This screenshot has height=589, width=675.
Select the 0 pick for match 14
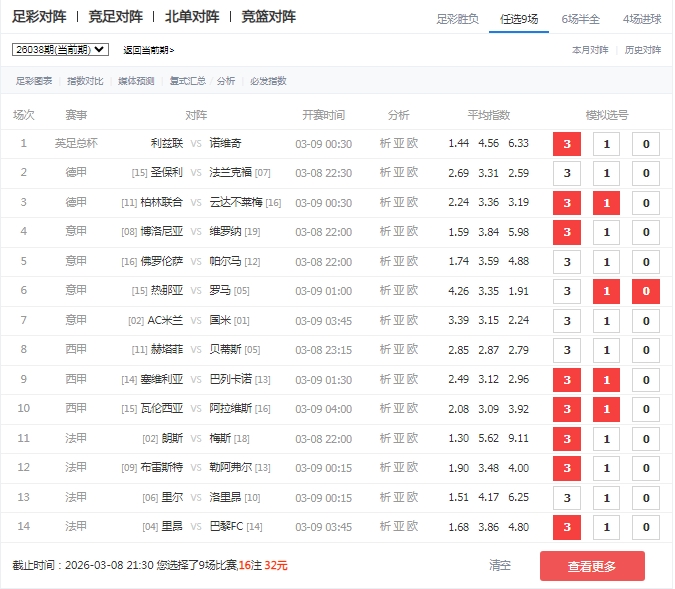(x=646, y=526)
